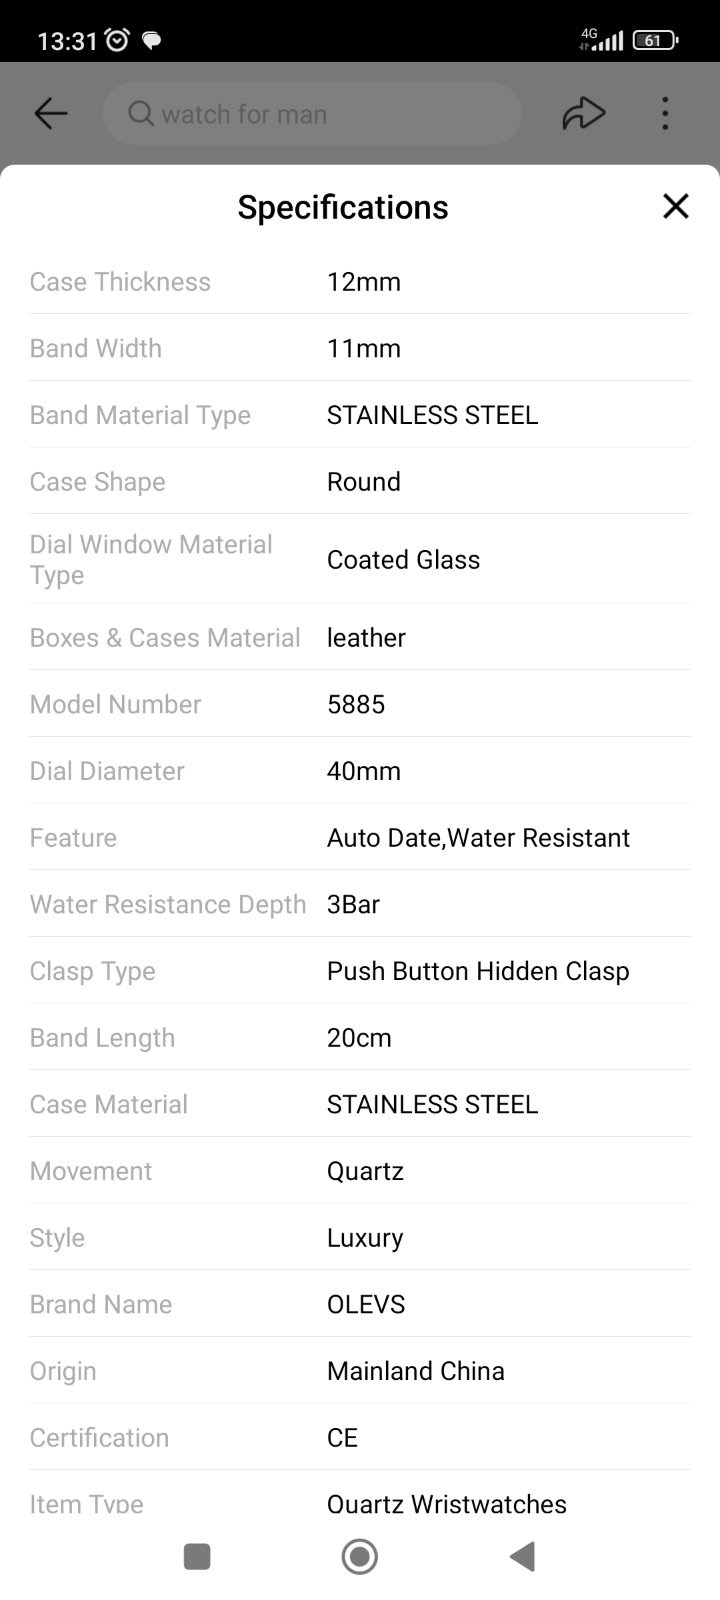Tap the battery indicator in status bar
The height and width of the screenshot is (1600, 720).
[655, 40]
